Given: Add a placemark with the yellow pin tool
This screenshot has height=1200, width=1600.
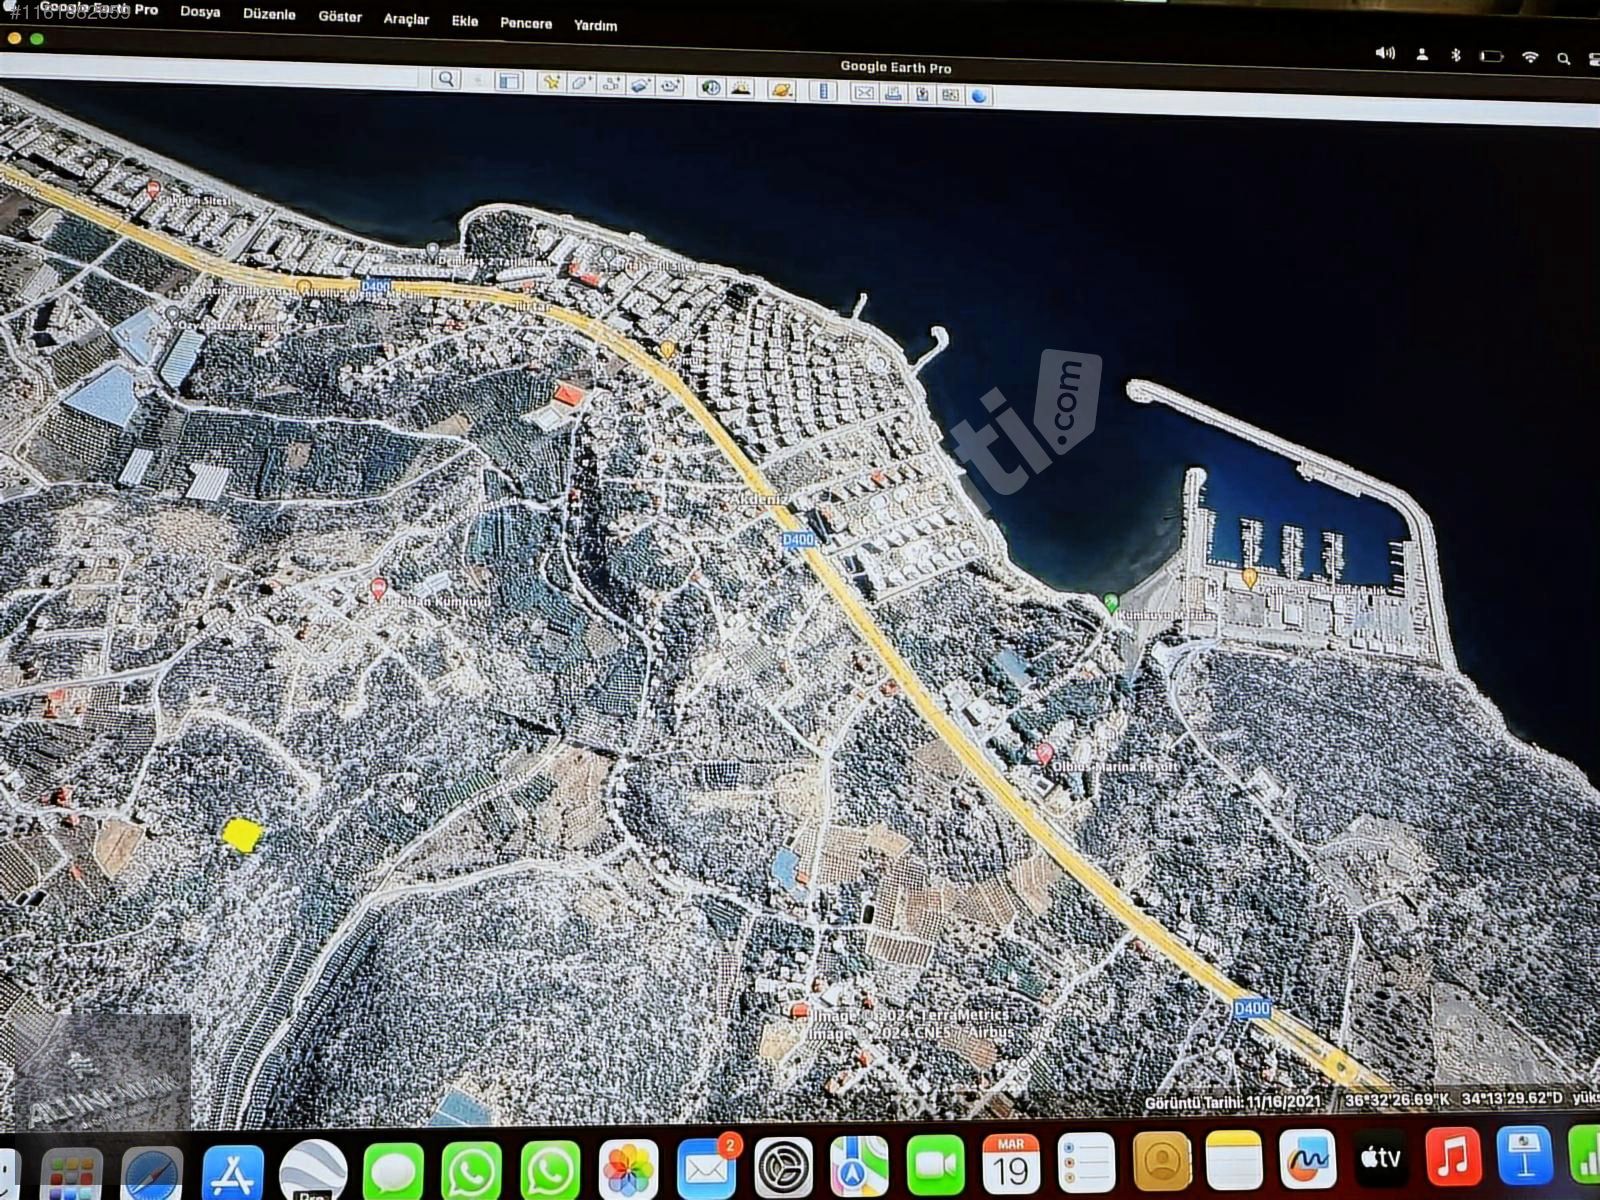Looking at the screenshot, I should [x=549, y=82].
